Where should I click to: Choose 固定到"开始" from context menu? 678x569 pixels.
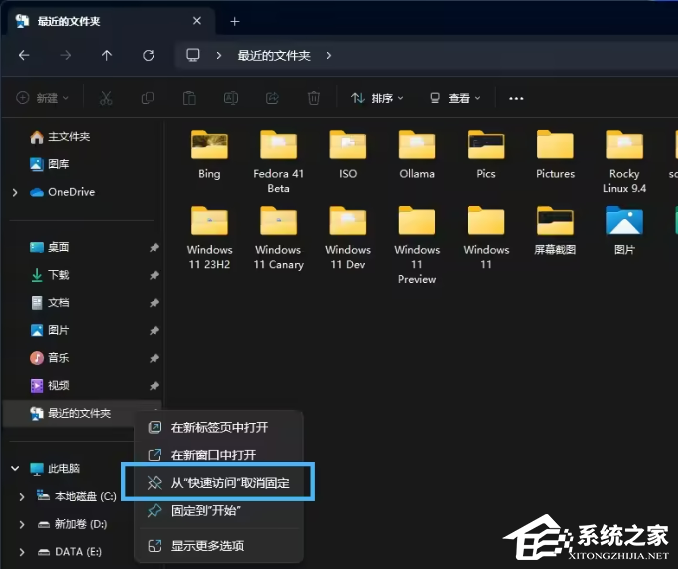point(219,511)
